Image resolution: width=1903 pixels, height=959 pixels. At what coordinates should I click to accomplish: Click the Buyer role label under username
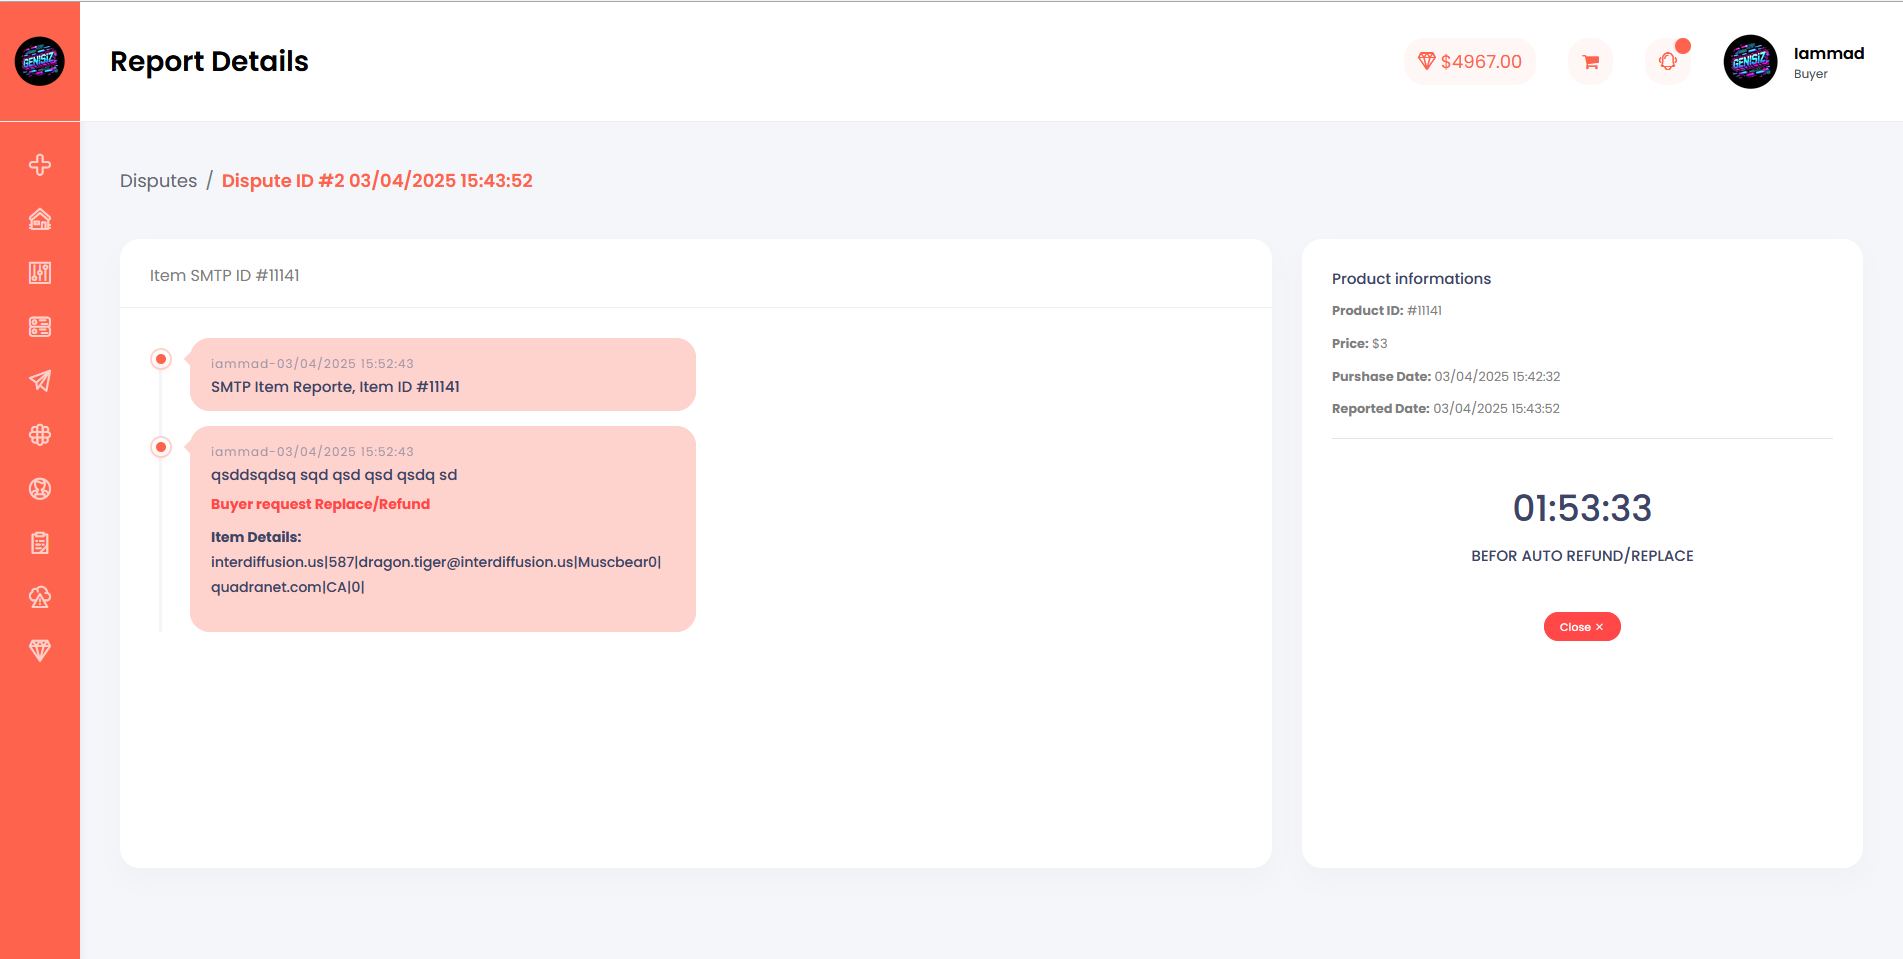(1811, 75)
